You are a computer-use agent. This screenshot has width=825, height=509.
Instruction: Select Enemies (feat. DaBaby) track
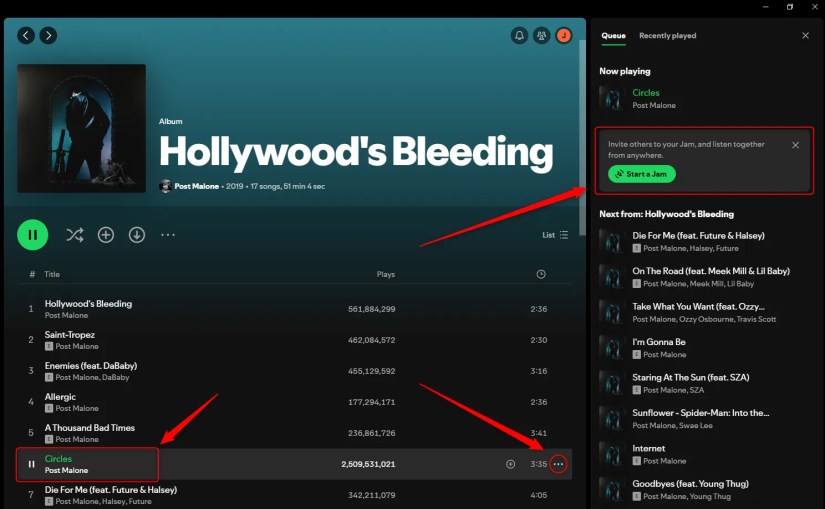point(91,366)
